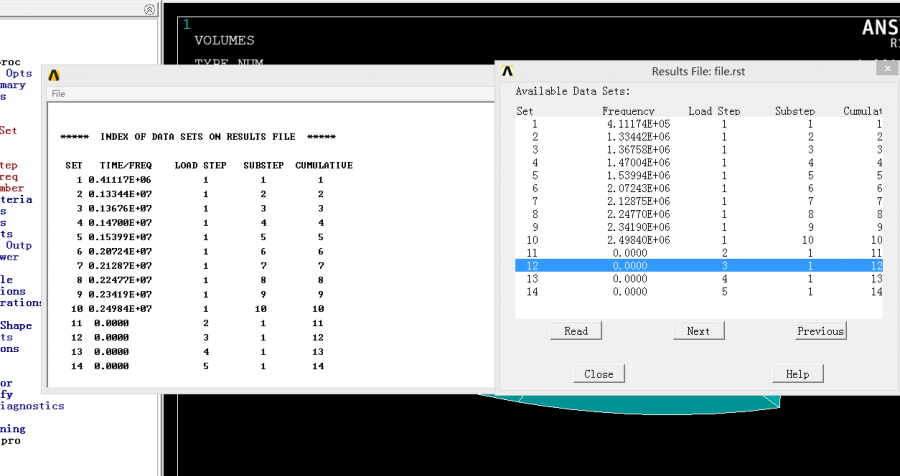900x476 pixels.
Task: Click the Set column header in the Results File dialog
Action: [525, 111]
